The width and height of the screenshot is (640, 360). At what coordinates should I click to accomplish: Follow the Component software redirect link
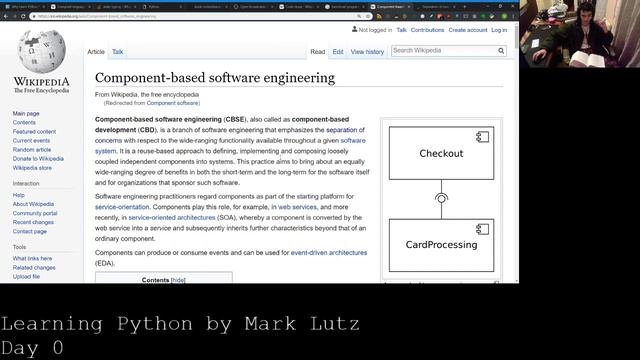point(173,103)
